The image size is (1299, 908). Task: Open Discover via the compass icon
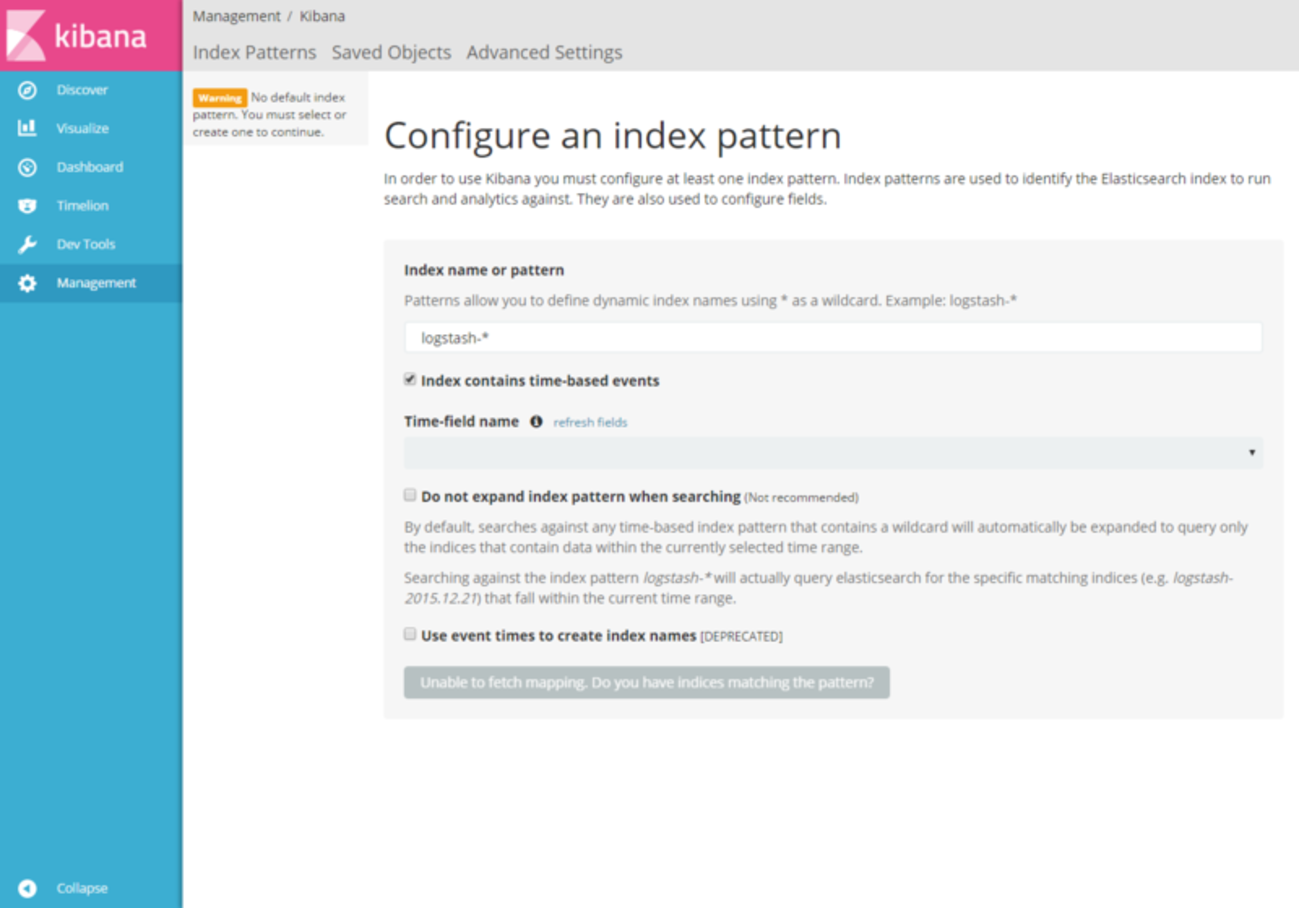27,90
